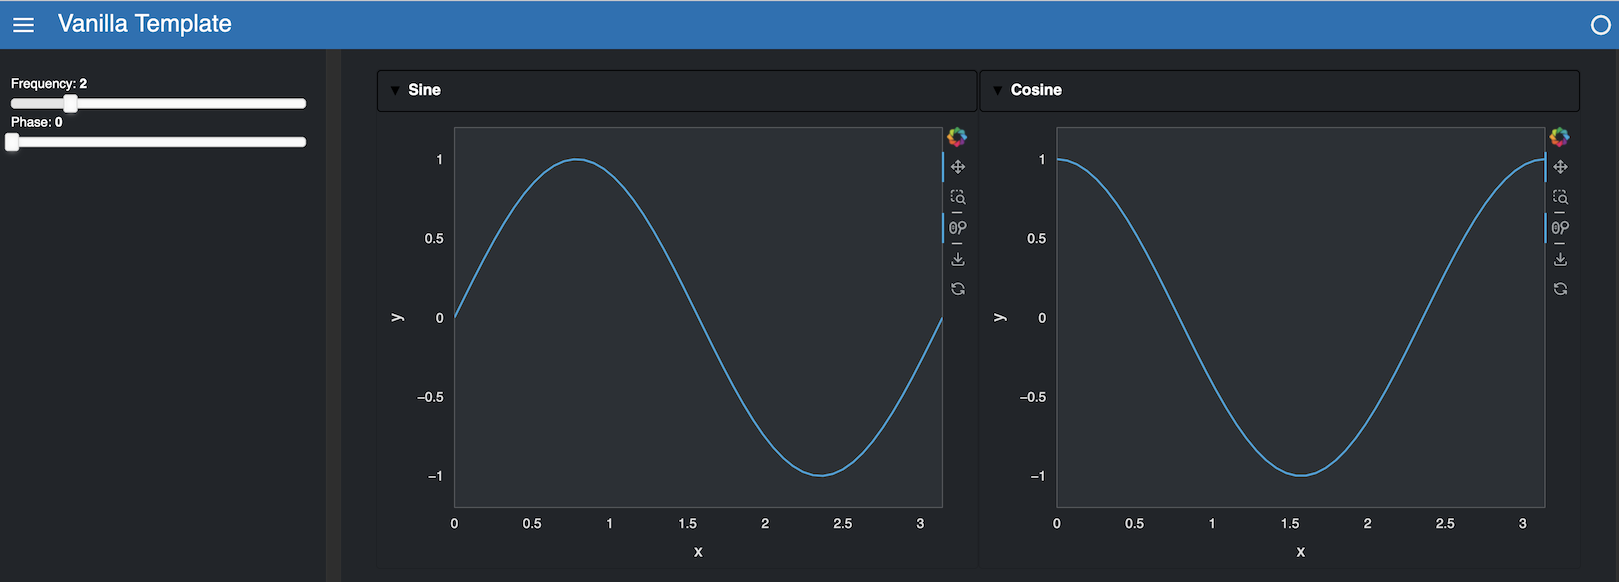Select Box Zoom tool on Cosine plot
1619x582 pixels.
[x=1560, y=197]
